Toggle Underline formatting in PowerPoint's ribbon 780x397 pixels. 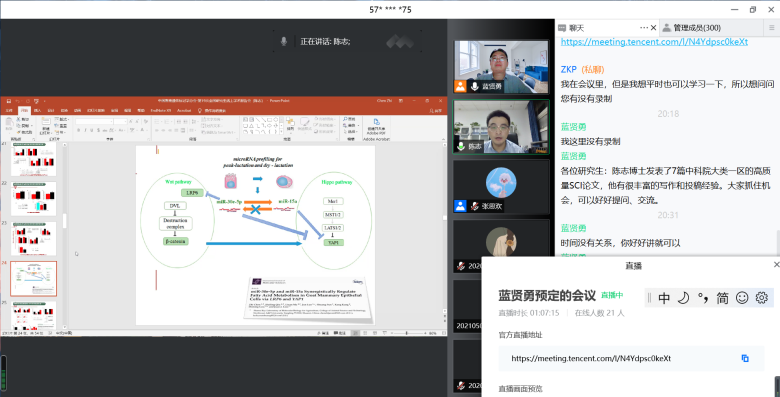(x=92, y=130)
